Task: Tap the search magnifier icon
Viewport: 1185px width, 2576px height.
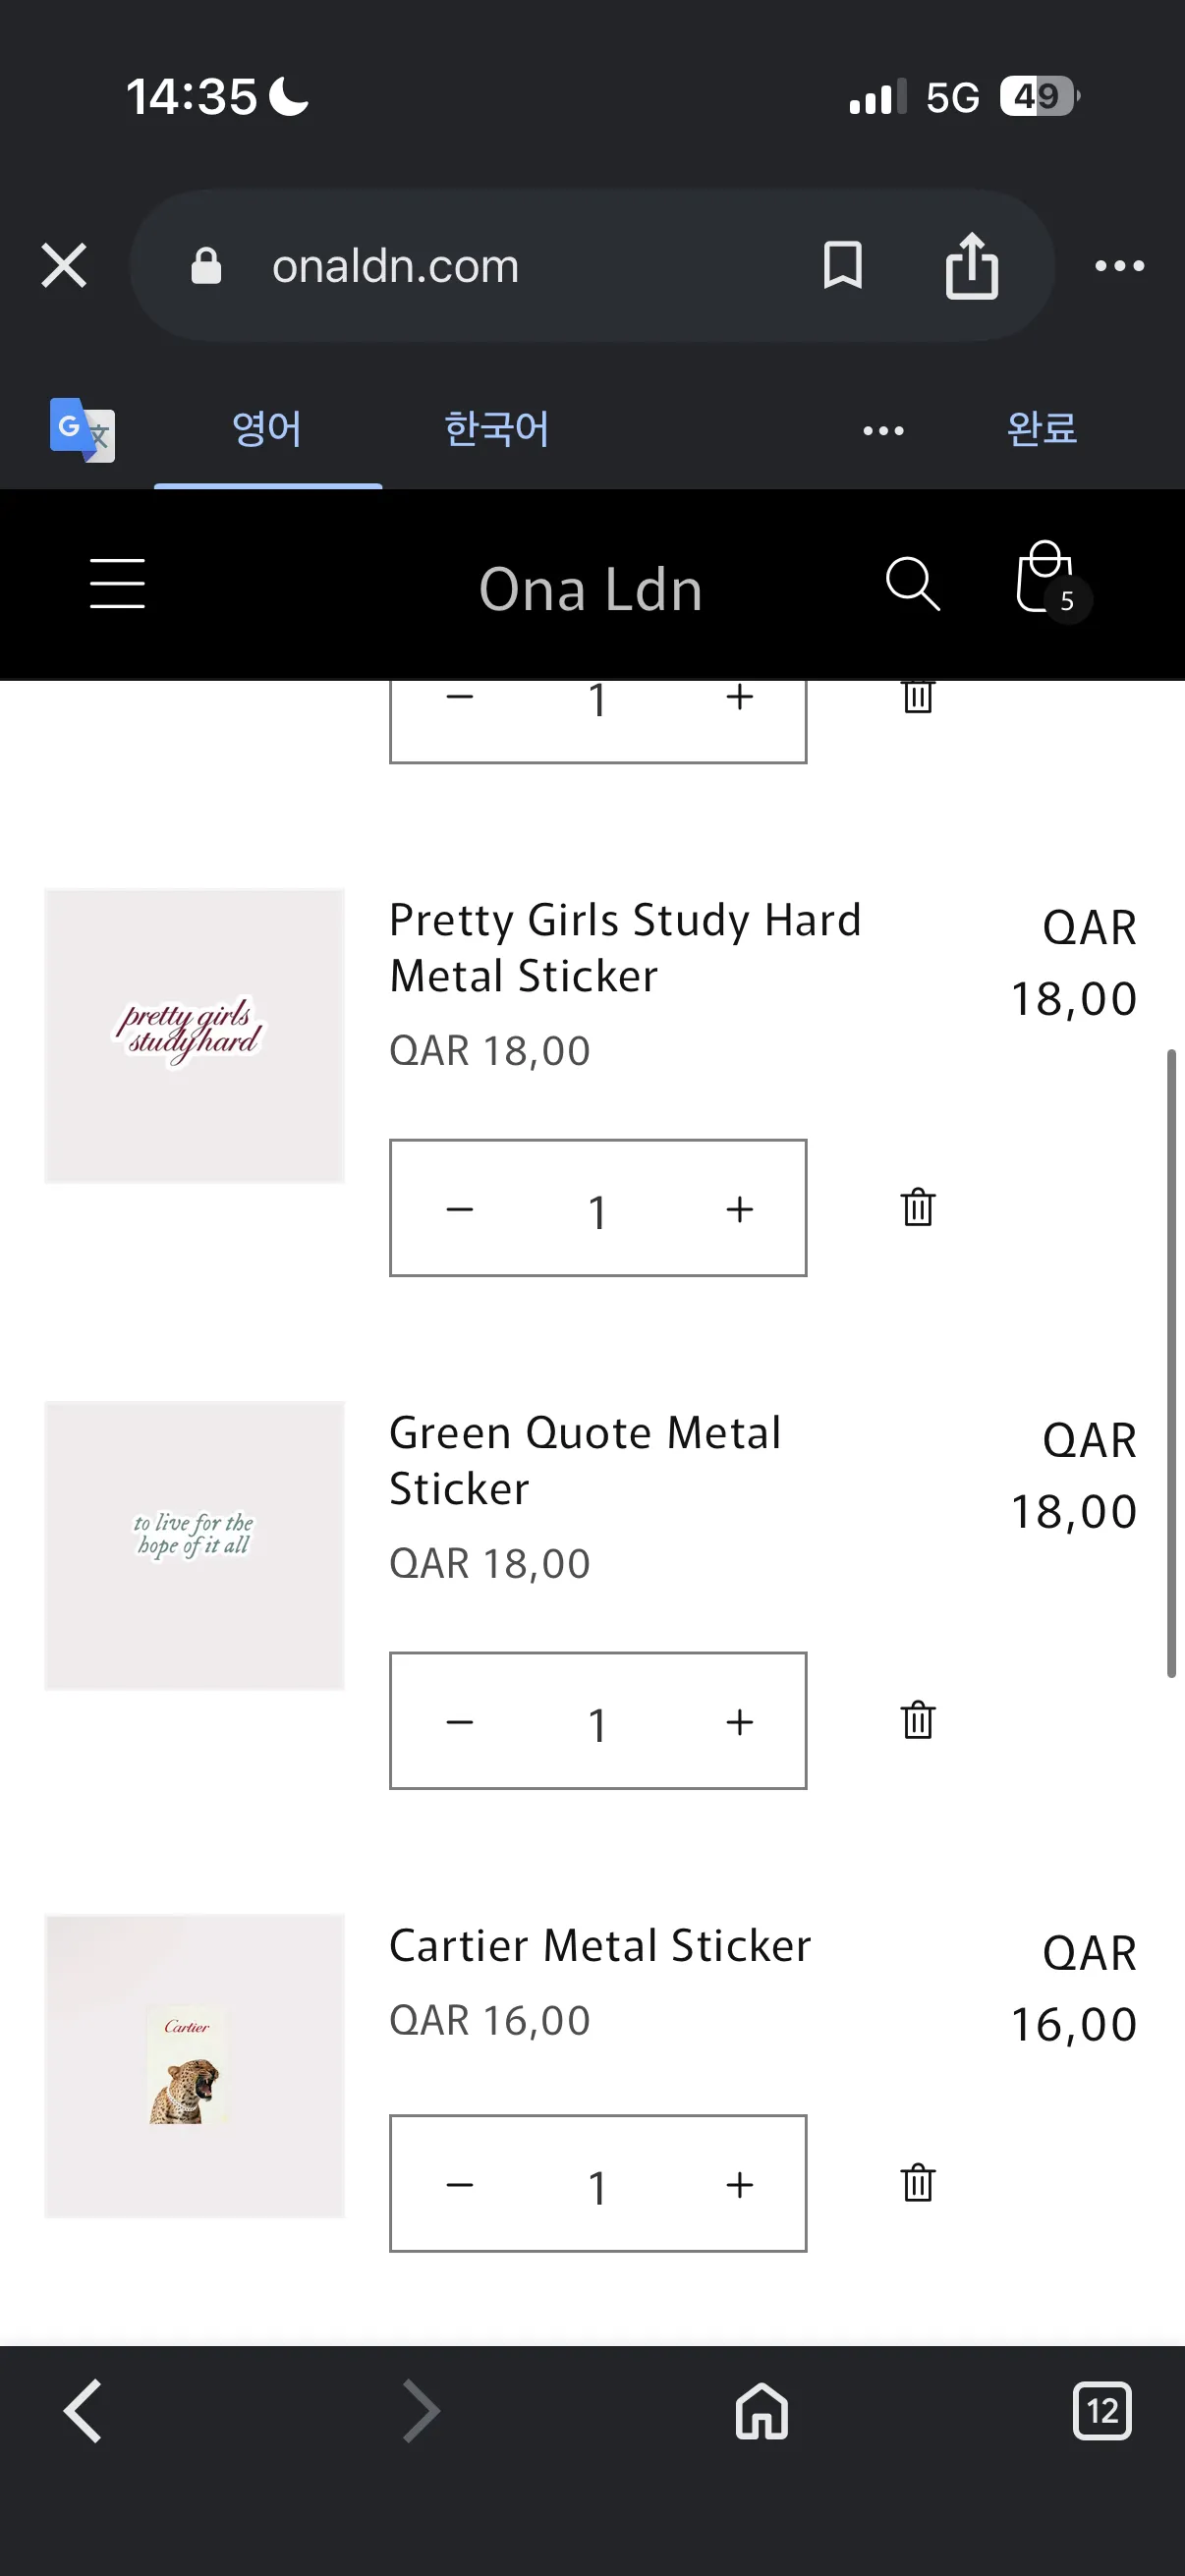Action: [x=912, y=584]
